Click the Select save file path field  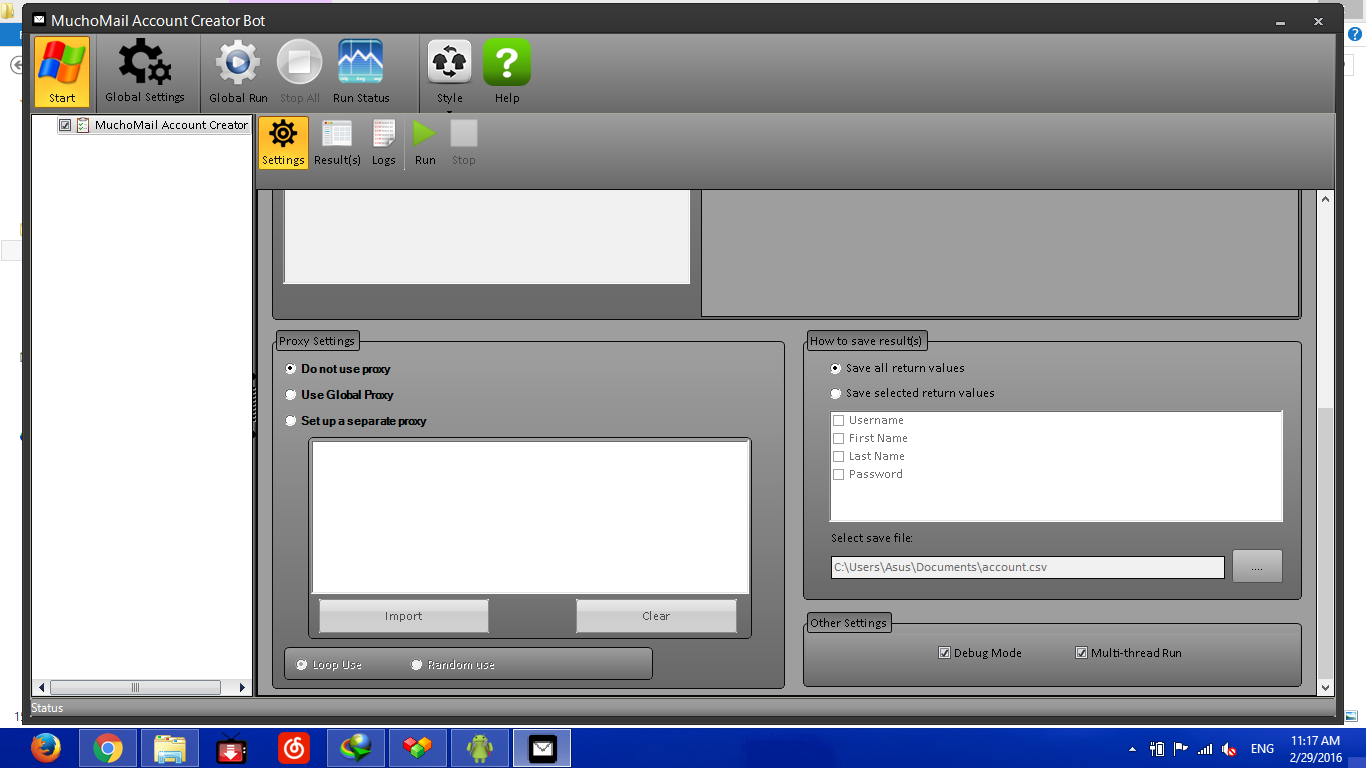[1027, 567]
